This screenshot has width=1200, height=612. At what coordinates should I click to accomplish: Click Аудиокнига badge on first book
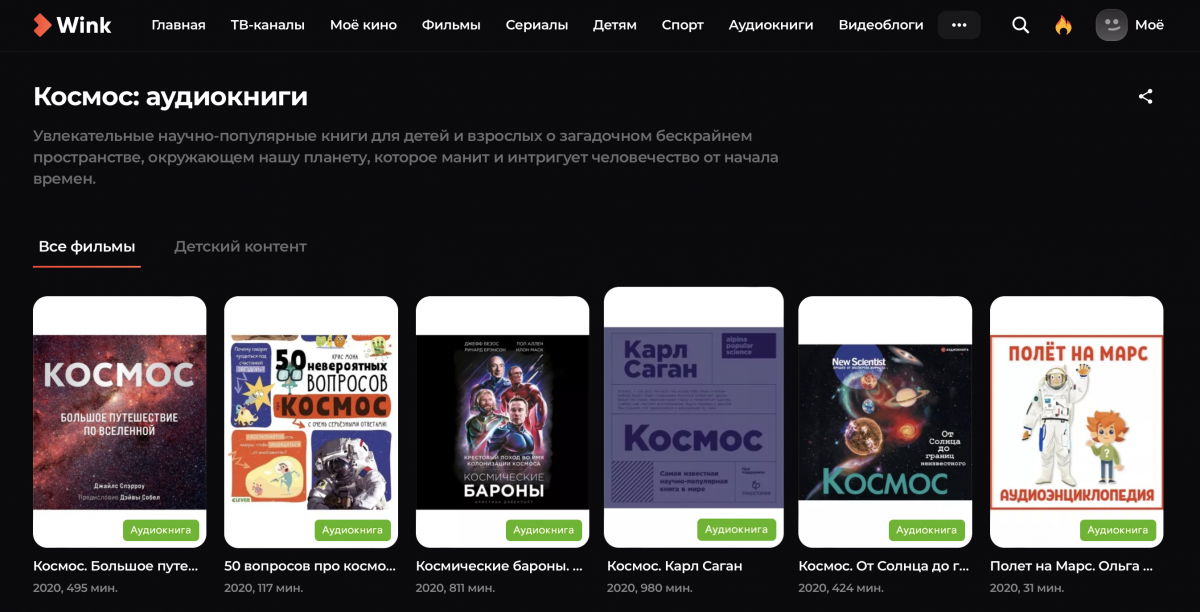point(161,530)
